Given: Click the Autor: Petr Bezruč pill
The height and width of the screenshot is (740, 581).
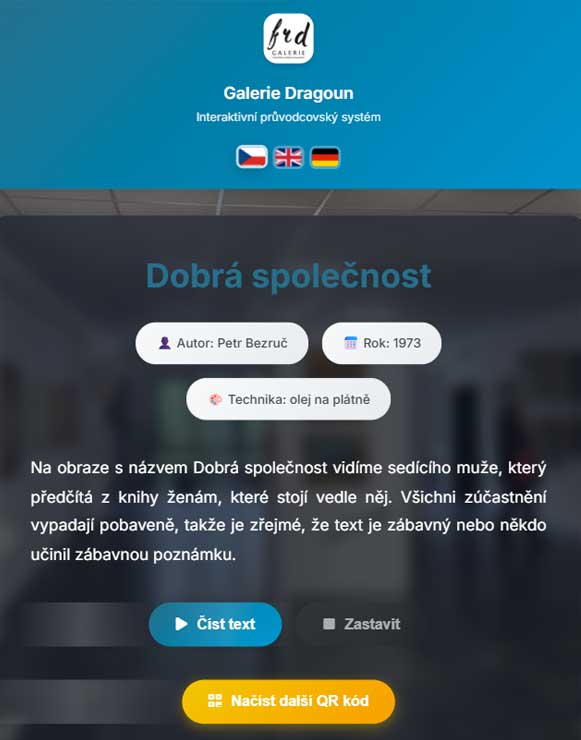Looking at the screenshot, I should click(x=222, y=343).
